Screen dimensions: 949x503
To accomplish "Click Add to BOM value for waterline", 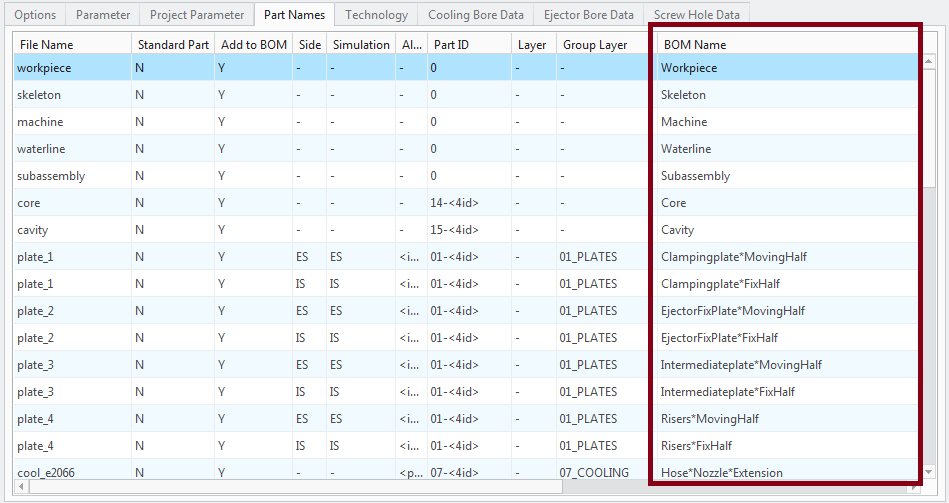I will click(x=221, y=149).
